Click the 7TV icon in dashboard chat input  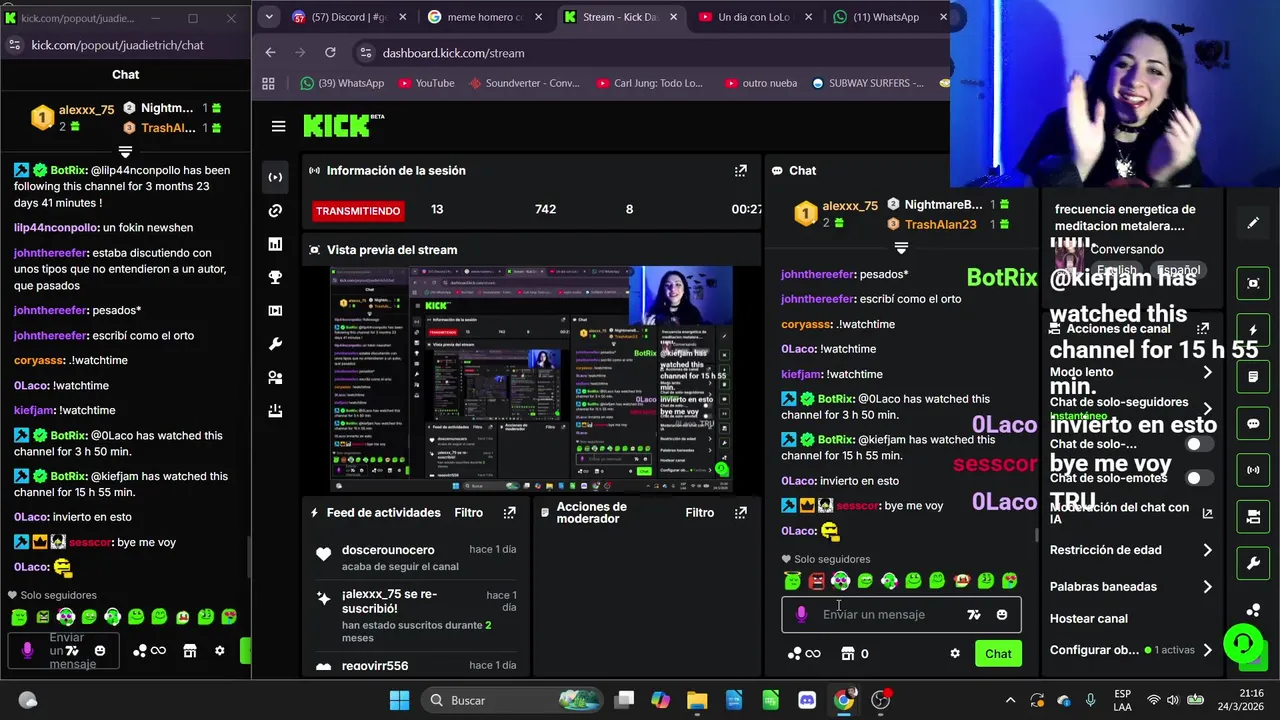(x=974, y=615)
